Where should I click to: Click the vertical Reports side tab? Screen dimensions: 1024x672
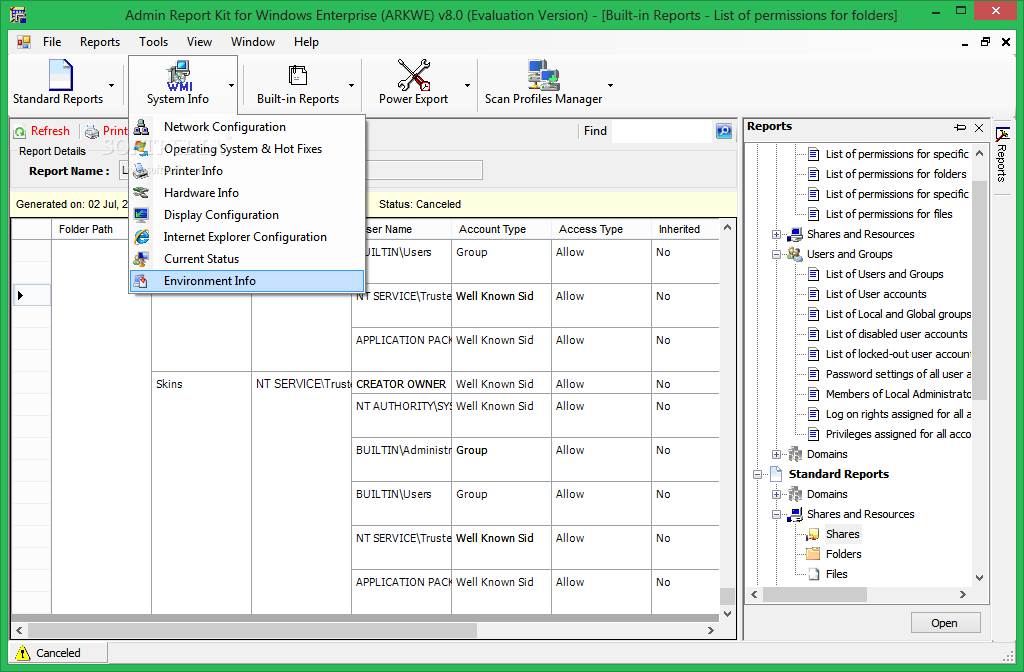[1001, 154]
